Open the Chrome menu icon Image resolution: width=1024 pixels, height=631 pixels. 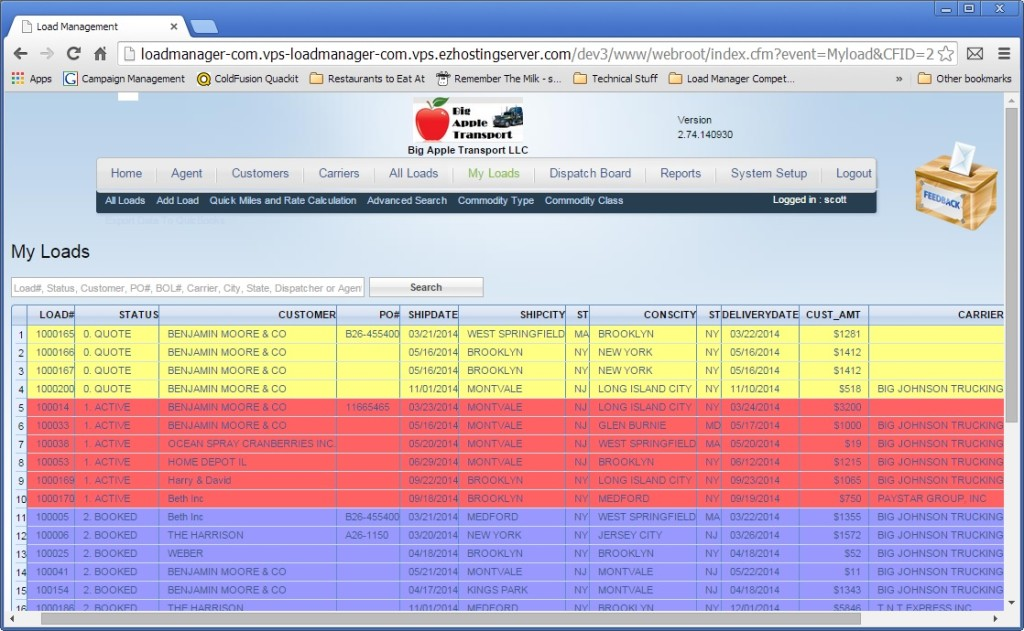[1003, 55]
